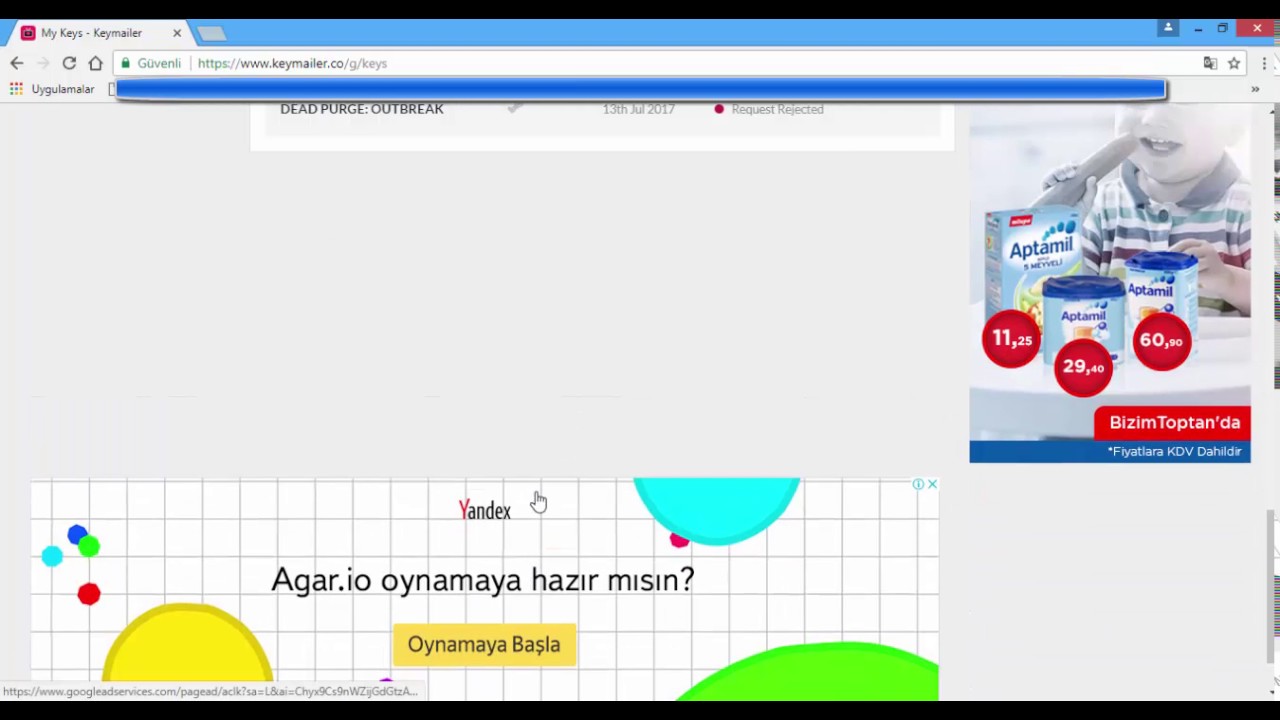This screenshot has width=1280, height=720.
Task: Click the page vertical scrollbar thumb
Action: click(x=1272, y=585)
